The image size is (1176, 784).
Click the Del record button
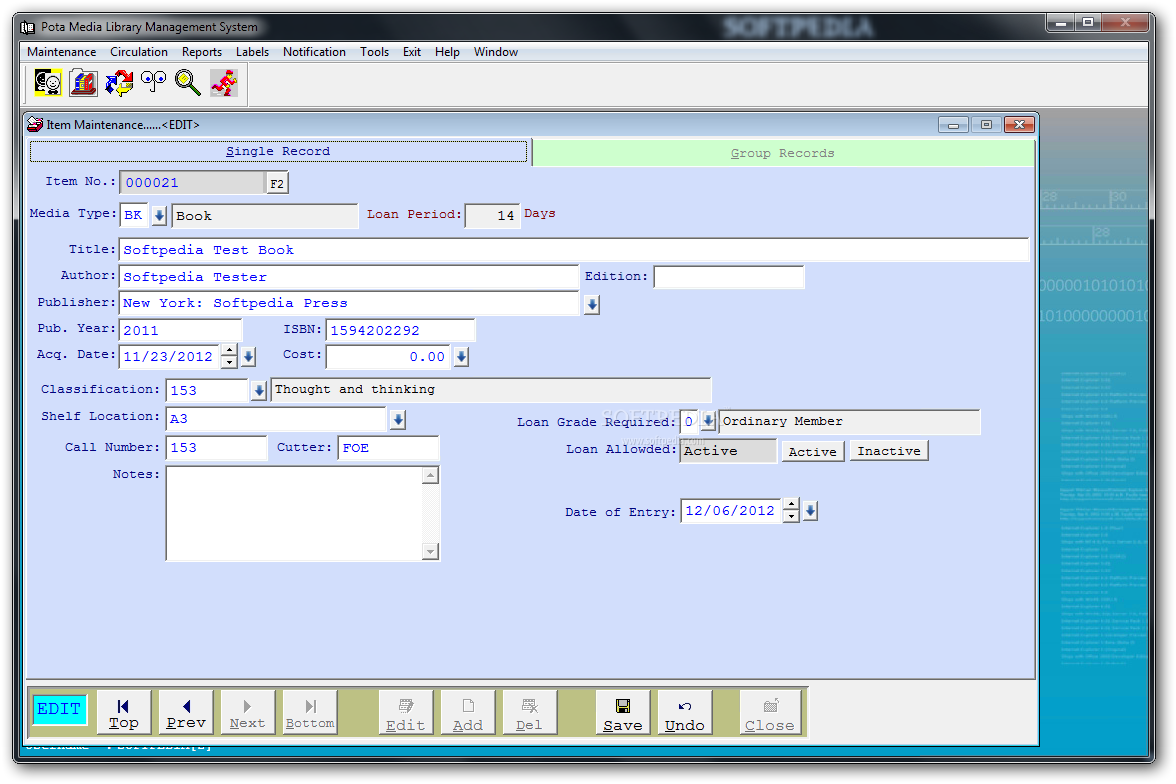coord(530,713)
